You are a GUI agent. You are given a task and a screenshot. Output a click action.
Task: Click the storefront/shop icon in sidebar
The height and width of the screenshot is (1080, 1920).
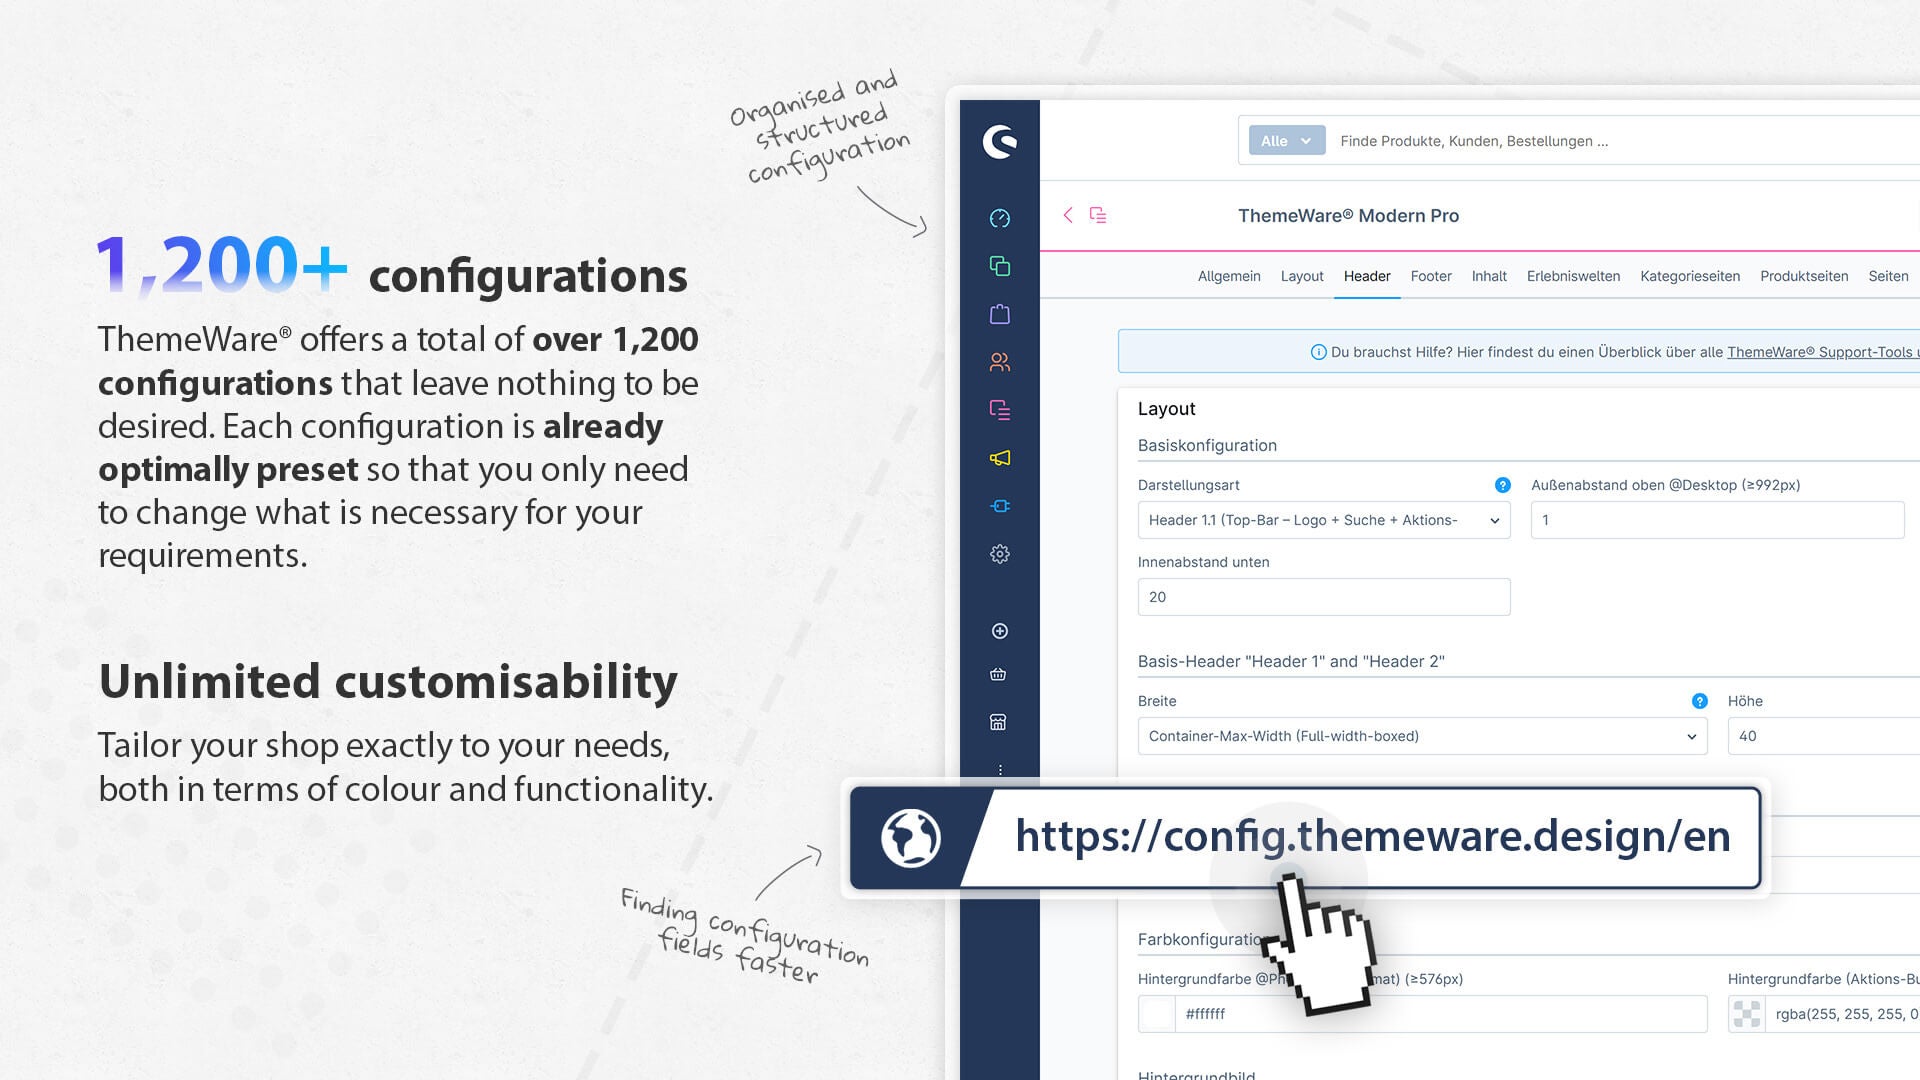(x=1000, y=721)
